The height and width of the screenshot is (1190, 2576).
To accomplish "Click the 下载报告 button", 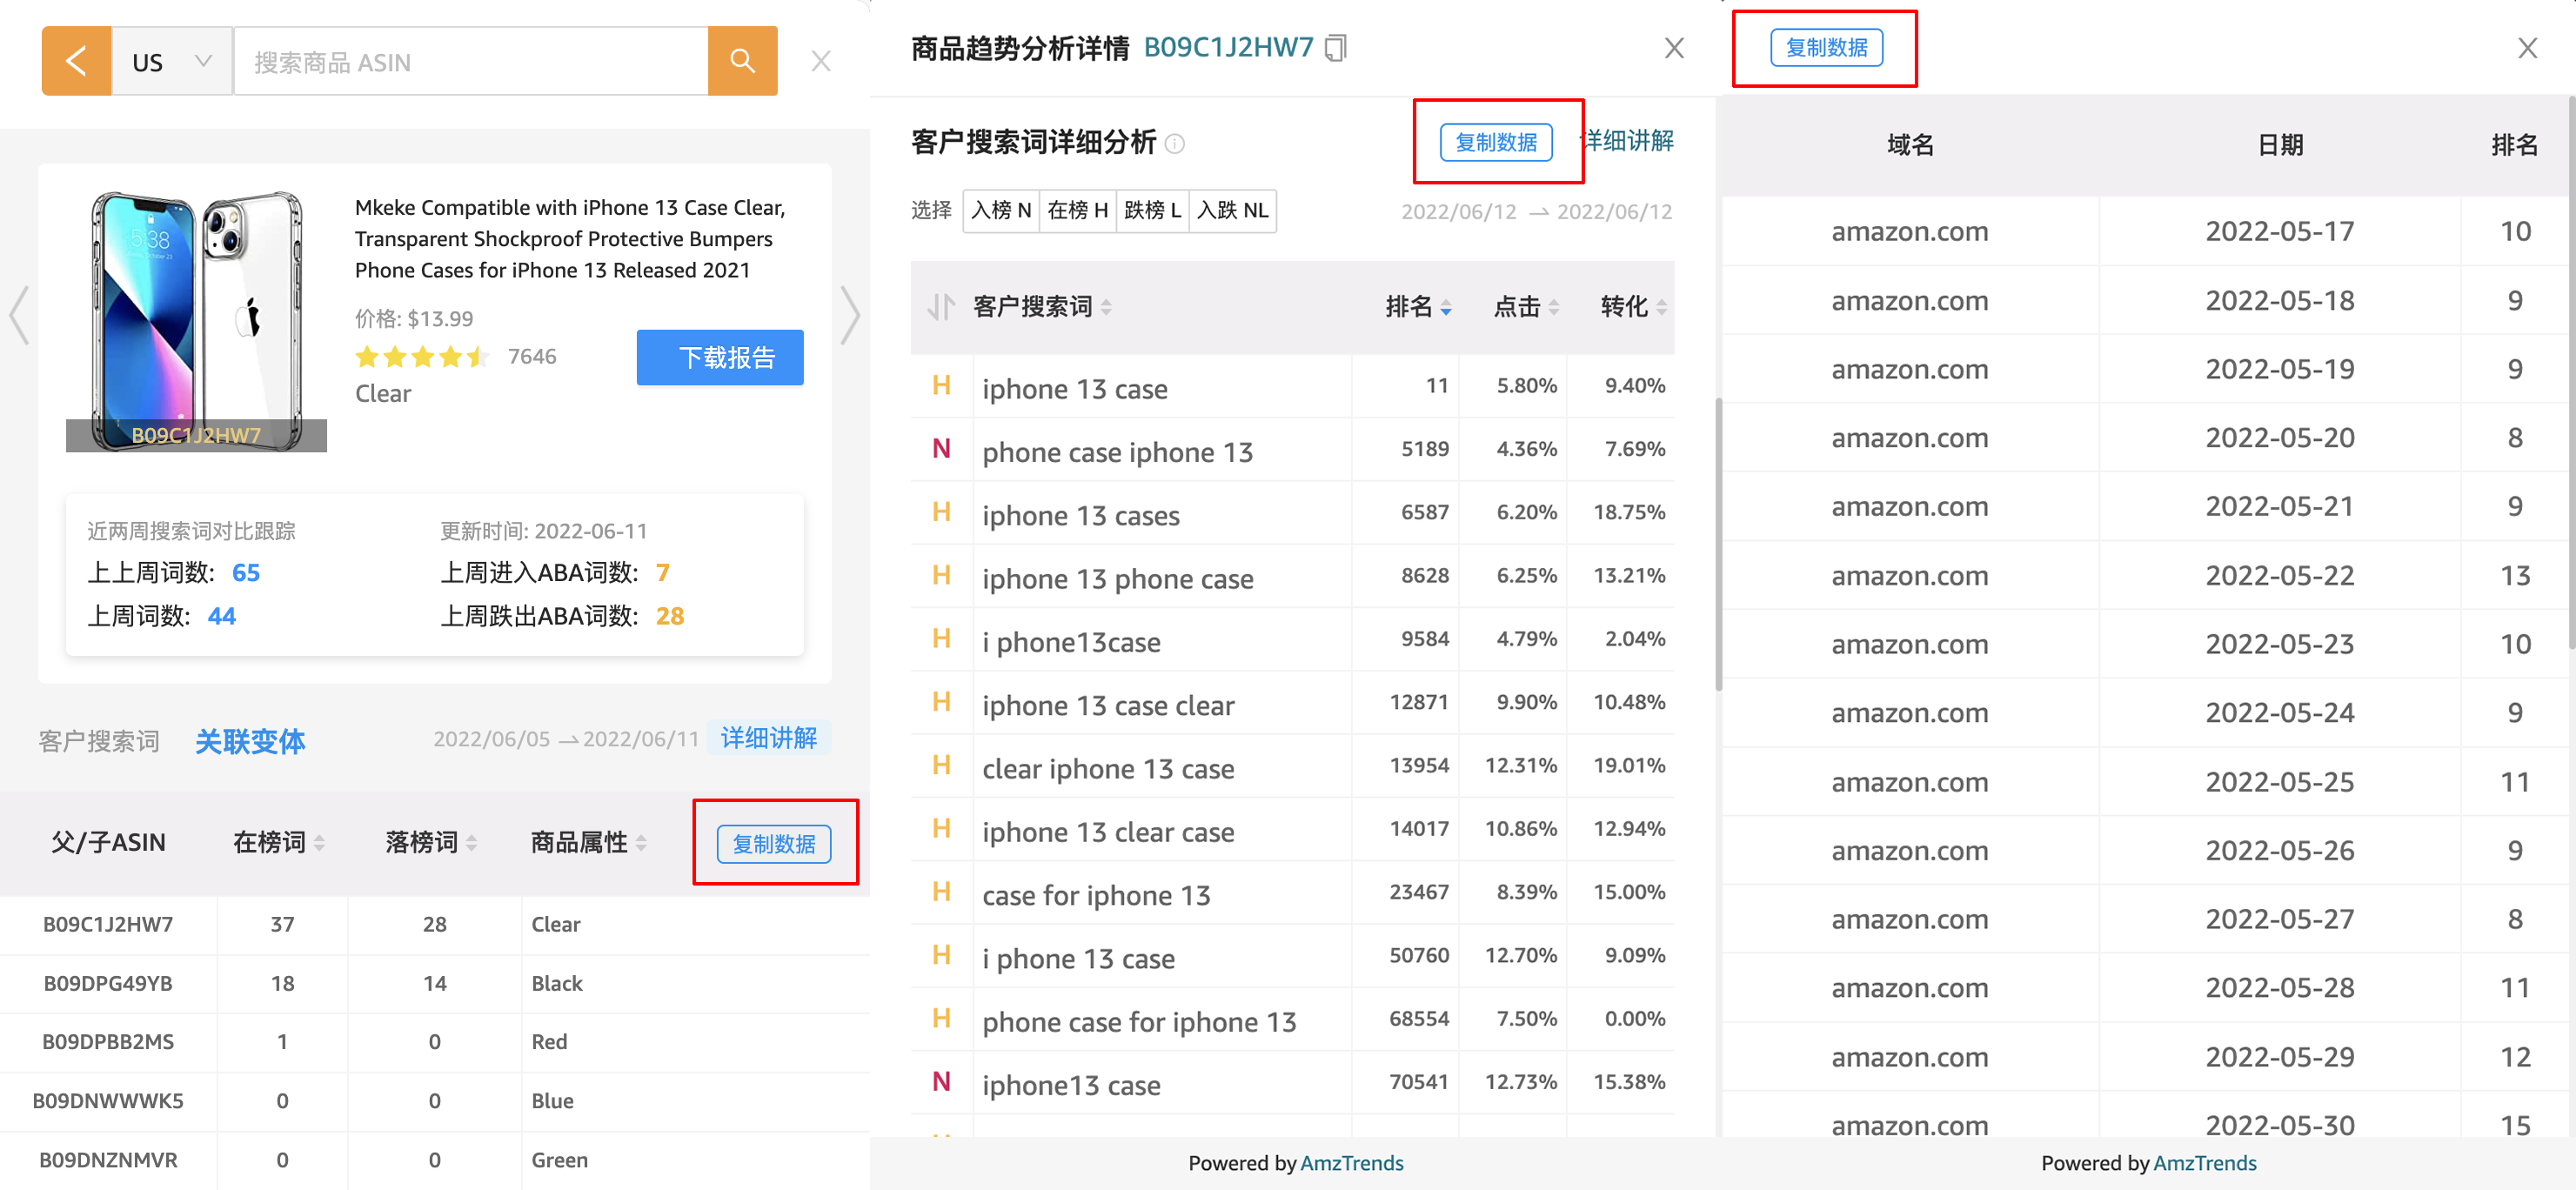I will pos(719,357).
